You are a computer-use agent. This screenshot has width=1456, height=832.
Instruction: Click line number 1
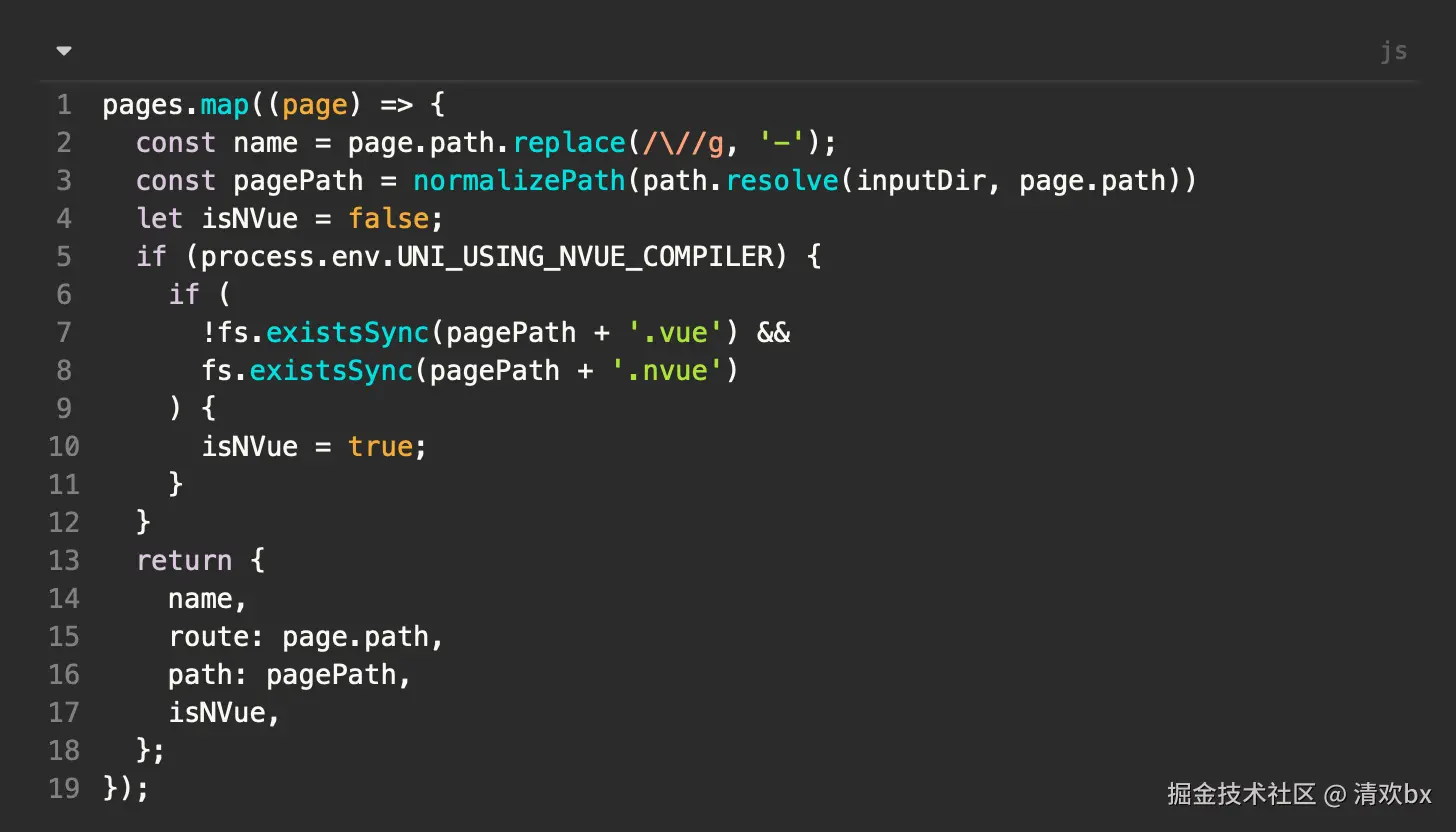click(64, 105)
